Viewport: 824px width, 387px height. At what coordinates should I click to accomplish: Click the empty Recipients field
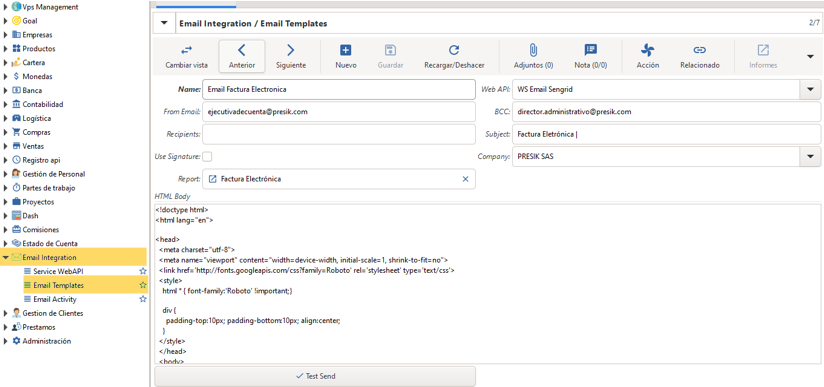click(339, 134)
